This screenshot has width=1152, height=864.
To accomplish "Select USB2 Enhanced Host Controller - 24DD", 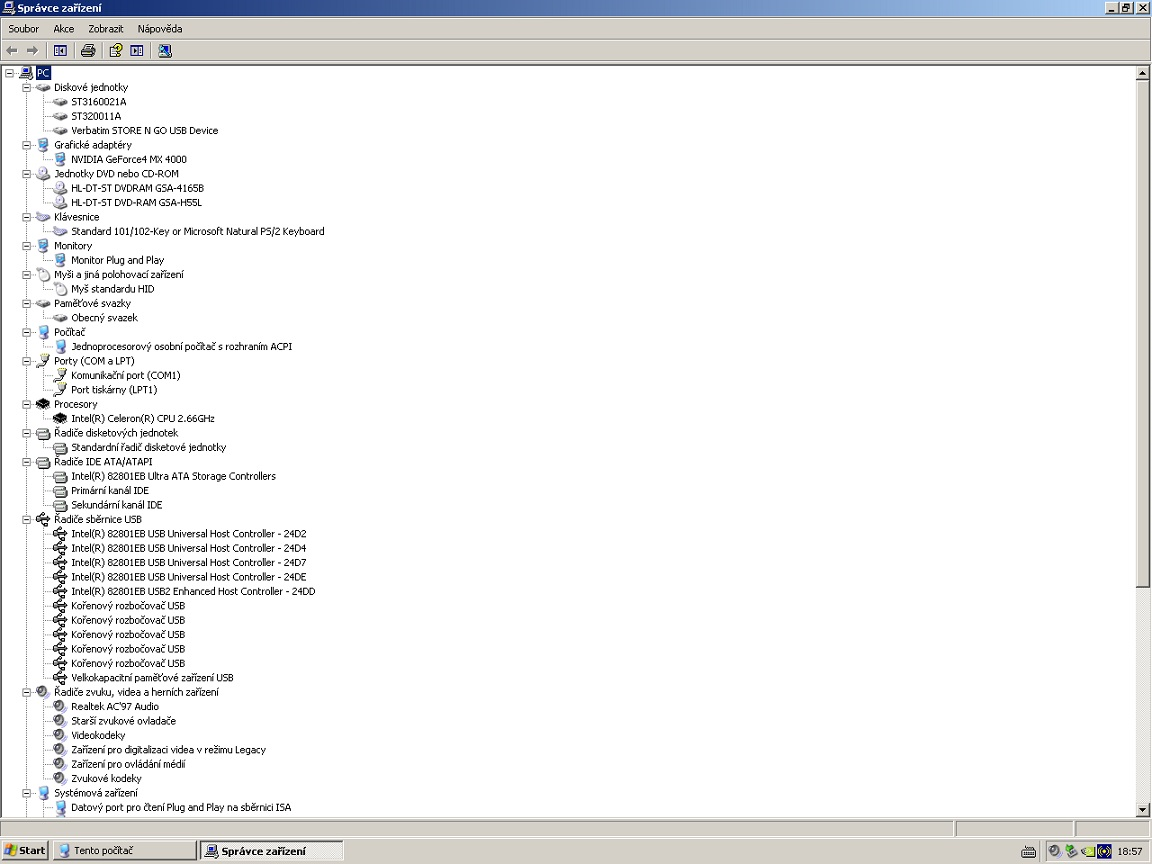I will click(x=193, y=591).
